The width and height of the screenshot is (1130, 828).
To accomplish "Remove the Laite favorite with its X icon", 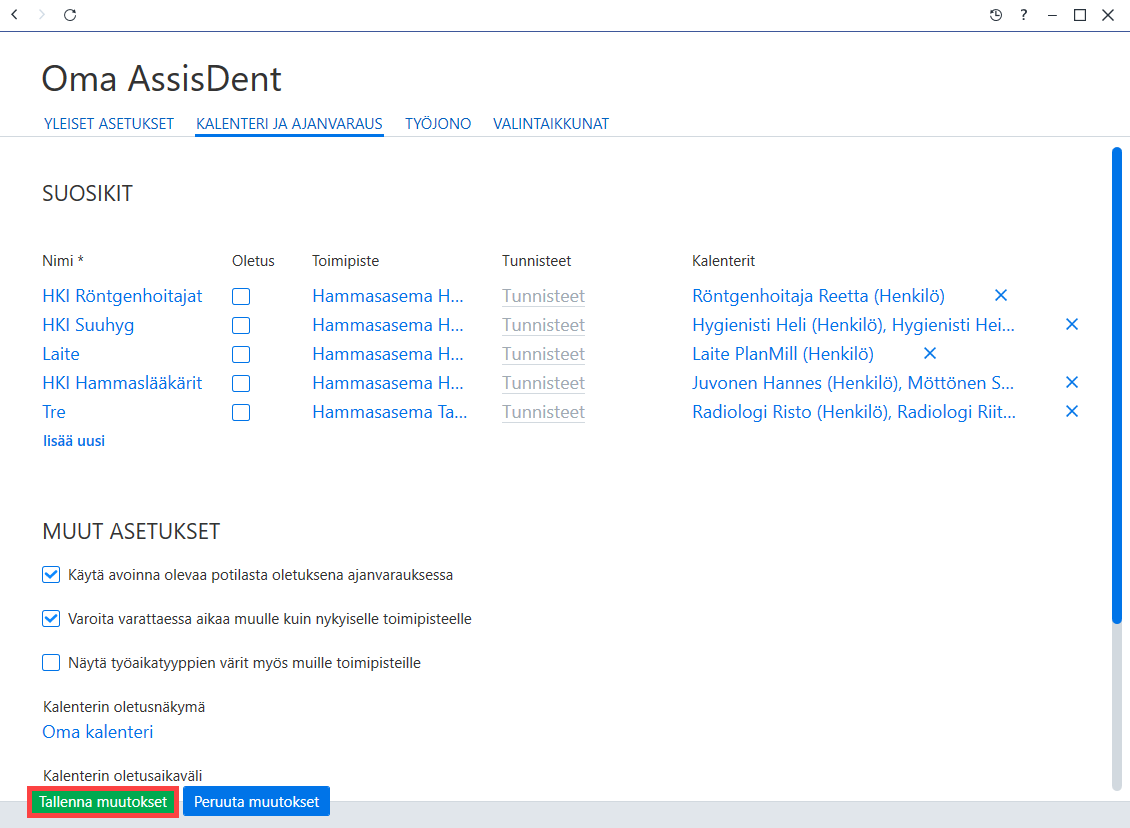I will 930,353.
